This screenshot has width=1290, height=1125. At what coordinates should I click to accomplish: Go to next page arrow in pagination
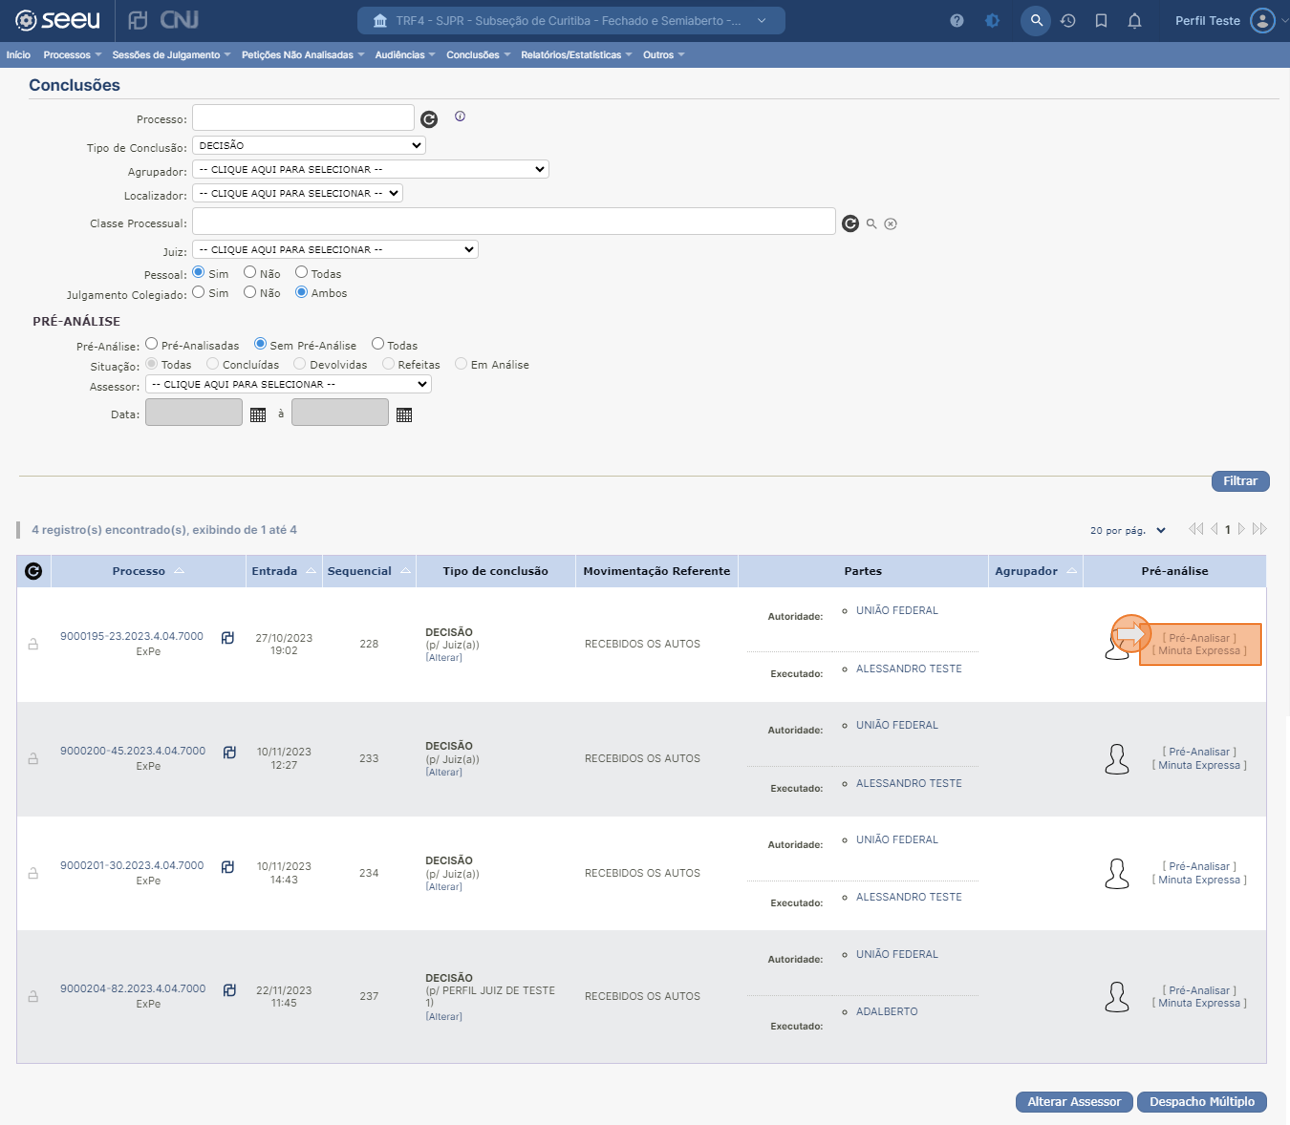(1242, 529)
